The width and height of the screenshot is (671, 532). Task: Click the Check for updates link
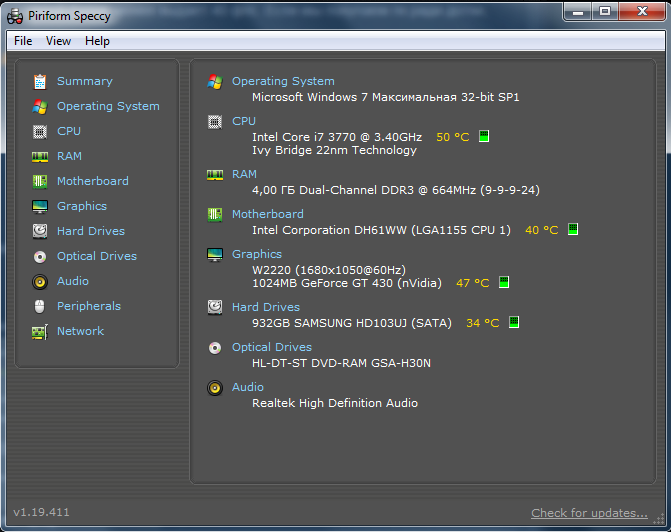coord(589,513)
